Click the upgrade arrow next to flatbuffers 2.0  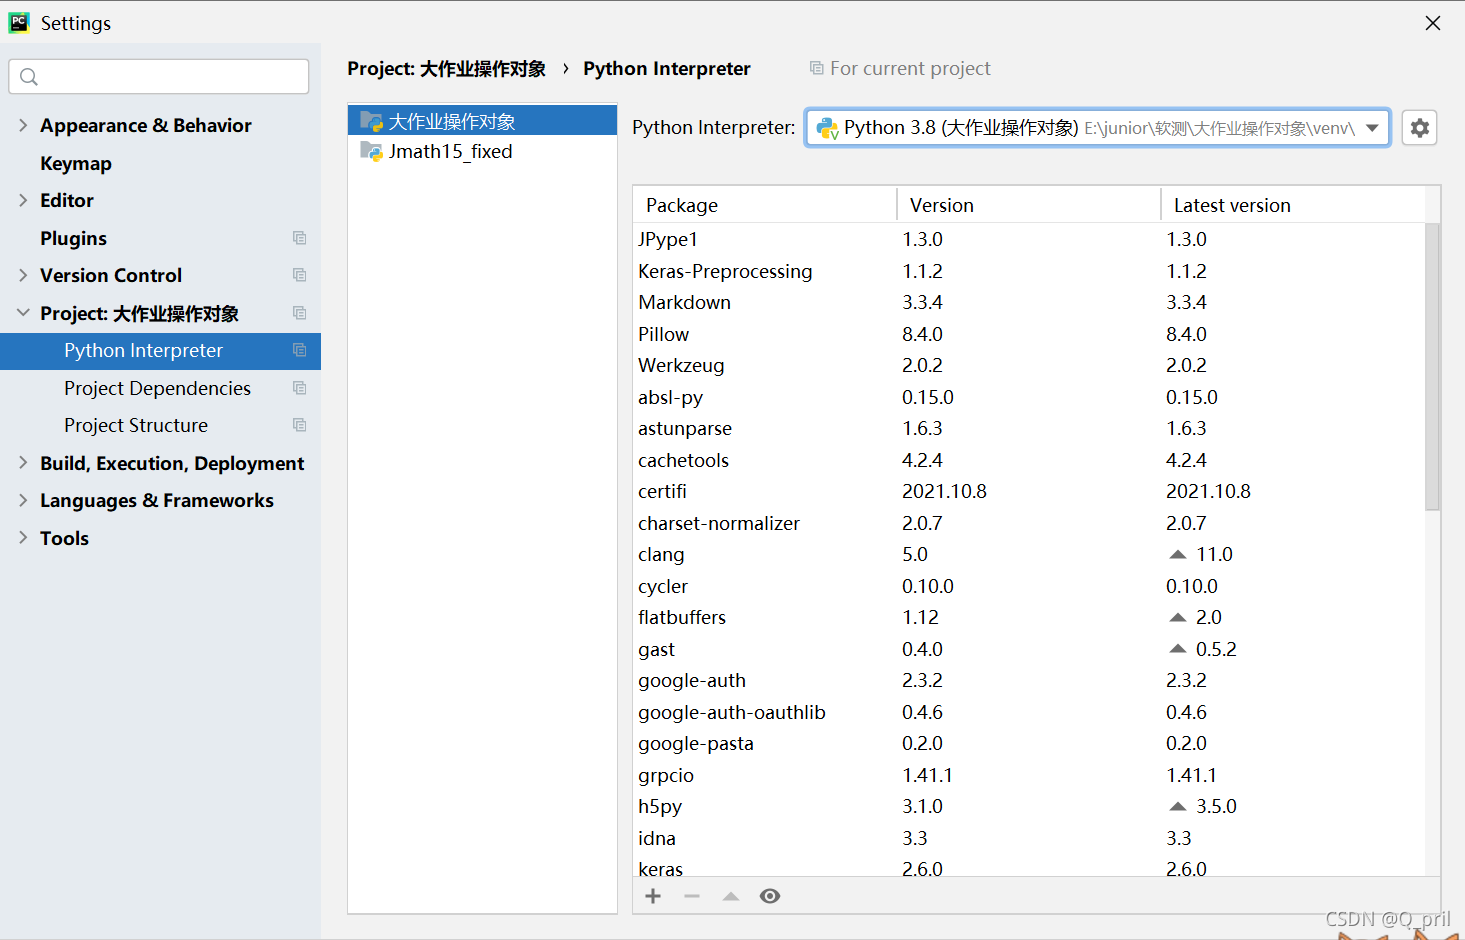point(1178,617)
